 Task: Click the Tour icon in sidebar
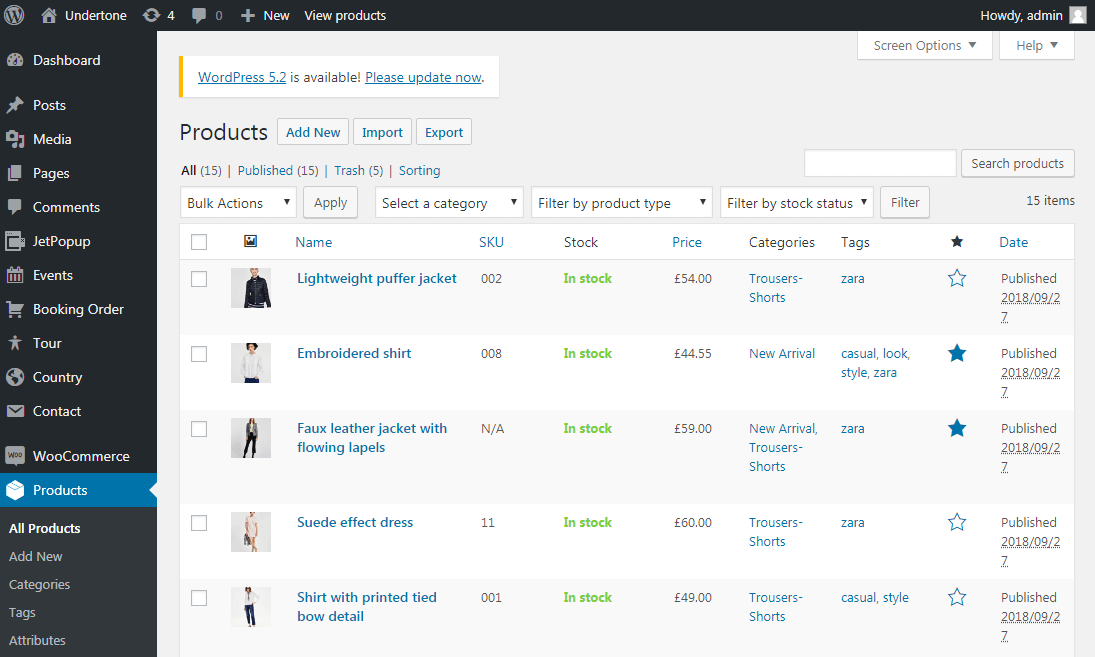click(15, 344)
